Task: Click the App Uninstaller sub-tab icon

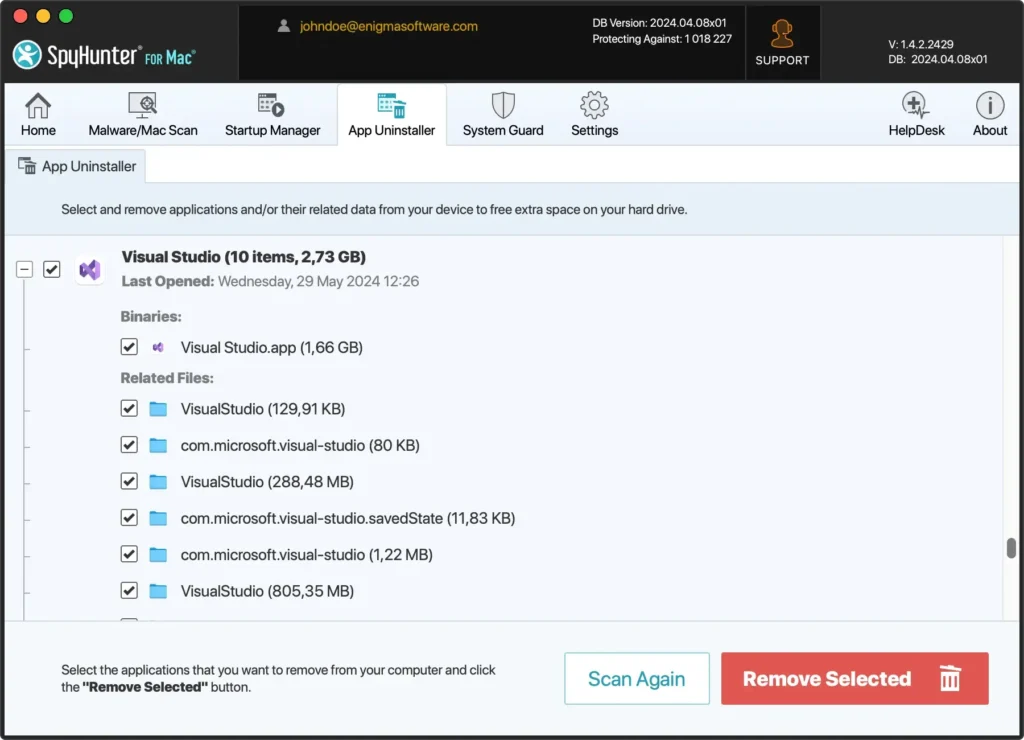Action: point(27,166)
